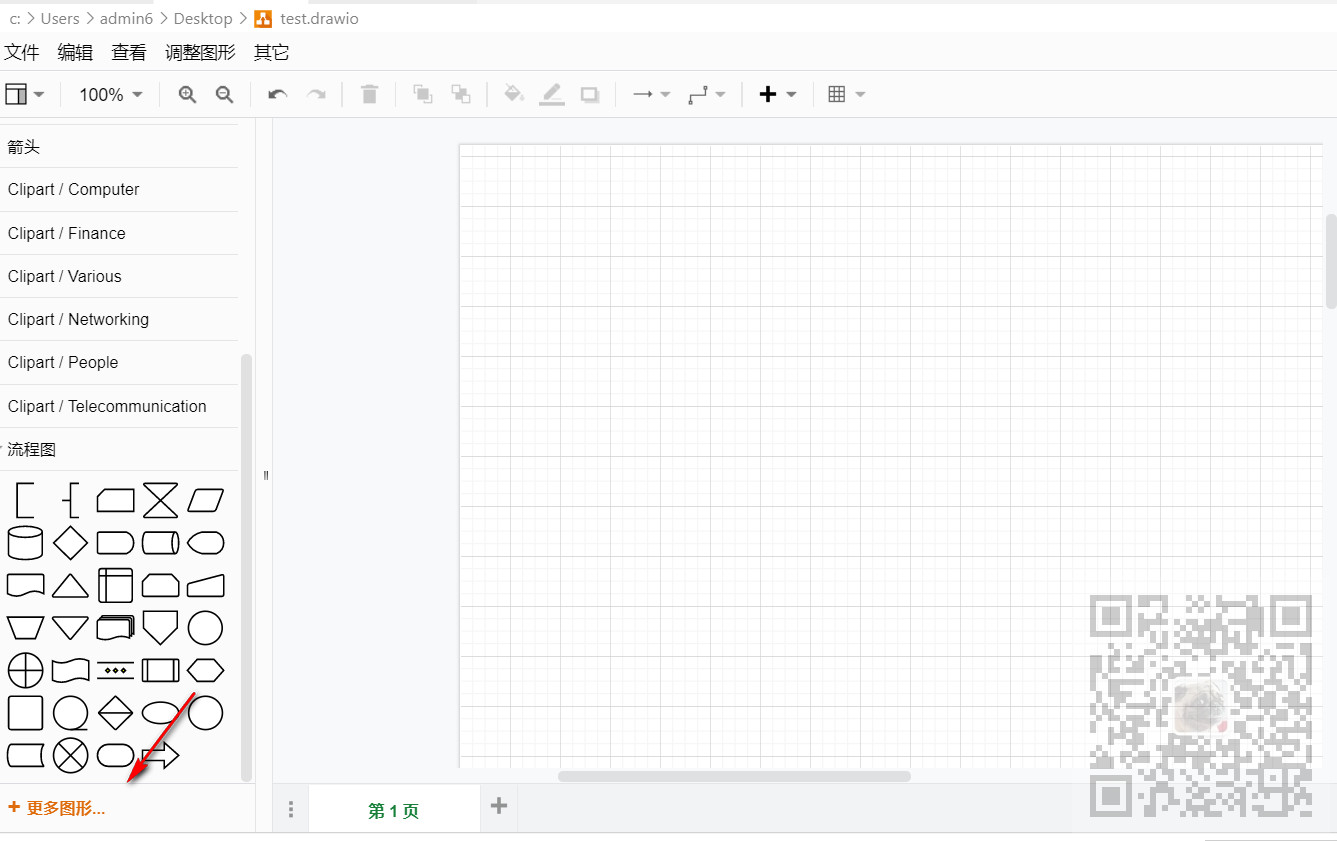Click the shadow toolbar icon
Image resolution: width=1337 pixels, height=841 pixels.
click(590, 94)
